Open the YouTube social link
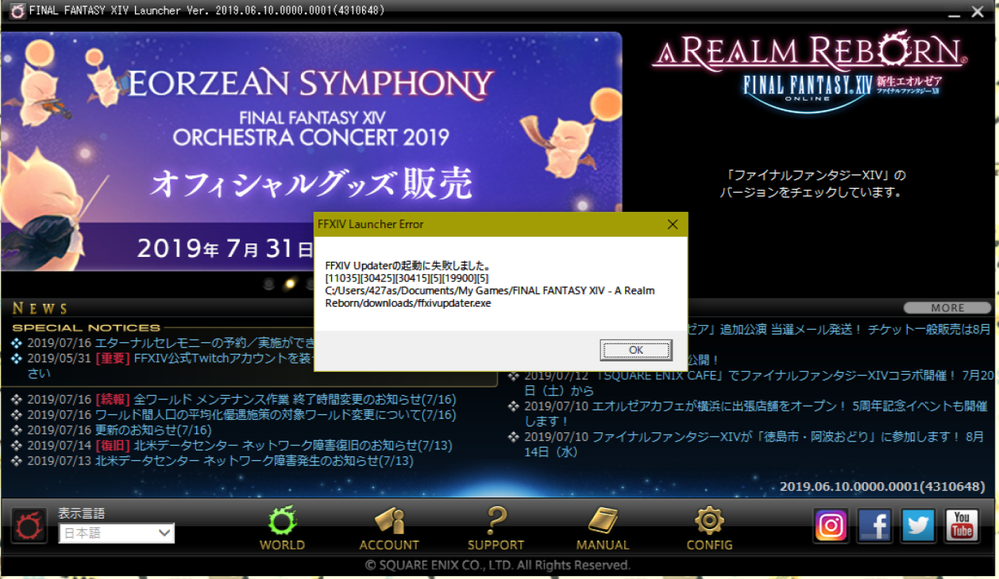Viewport: 999px width, 579px height. pyautogui.click(x=961, y=525)
